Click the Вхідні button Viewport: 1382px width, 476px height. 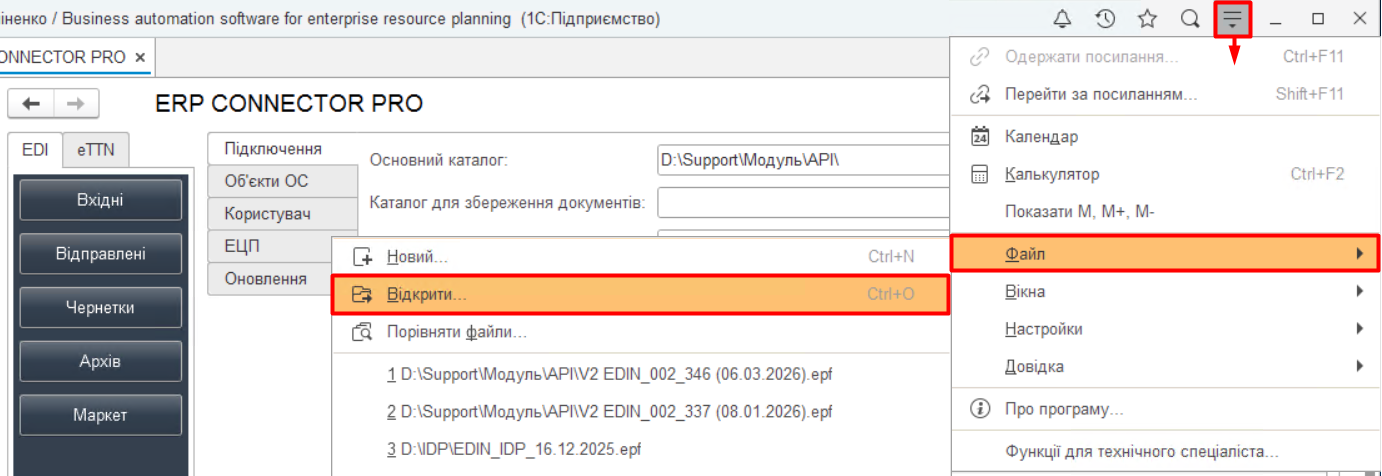point(101,200)
